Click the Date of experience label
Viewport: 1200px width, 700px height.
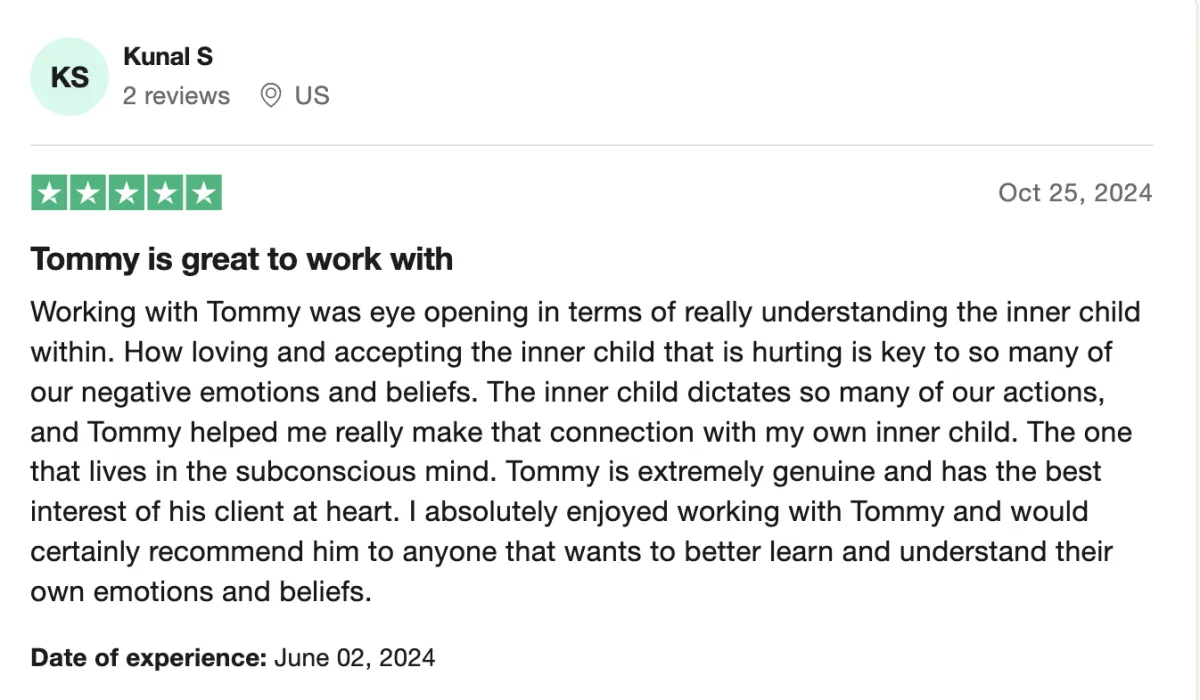coord(149,658)
